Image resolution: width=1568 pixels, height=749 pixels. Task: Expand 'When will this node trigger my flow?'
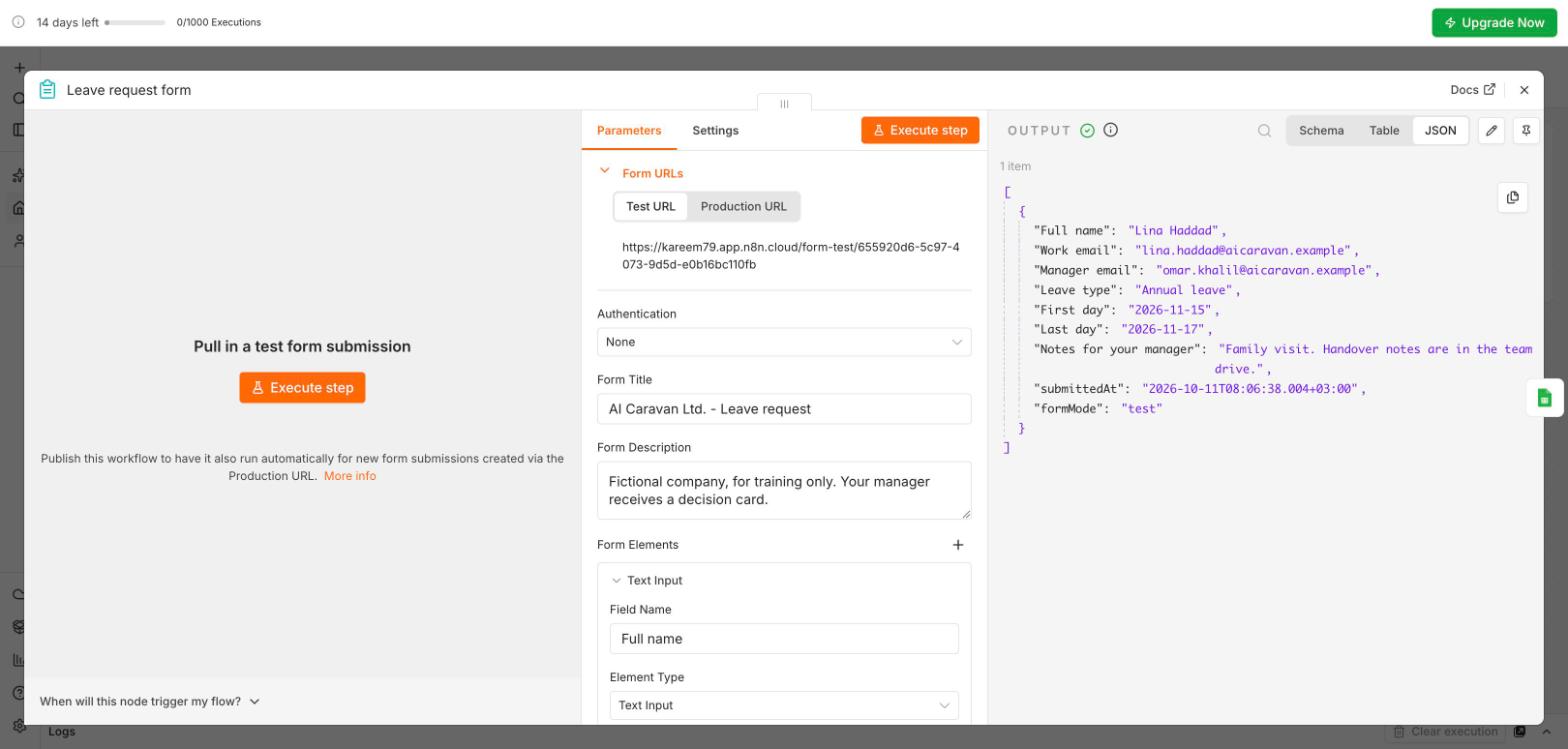(x=150, y=702)
